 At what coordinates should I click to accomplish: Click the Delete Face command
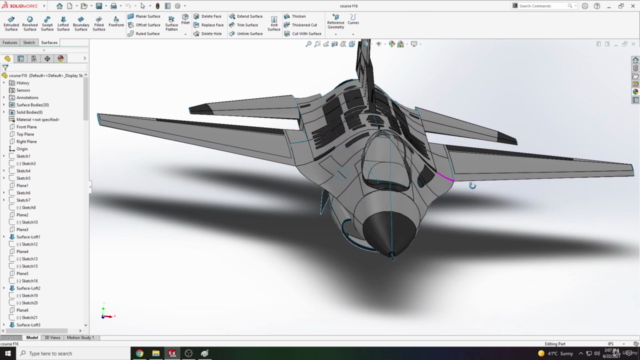[x=207, y=16]
